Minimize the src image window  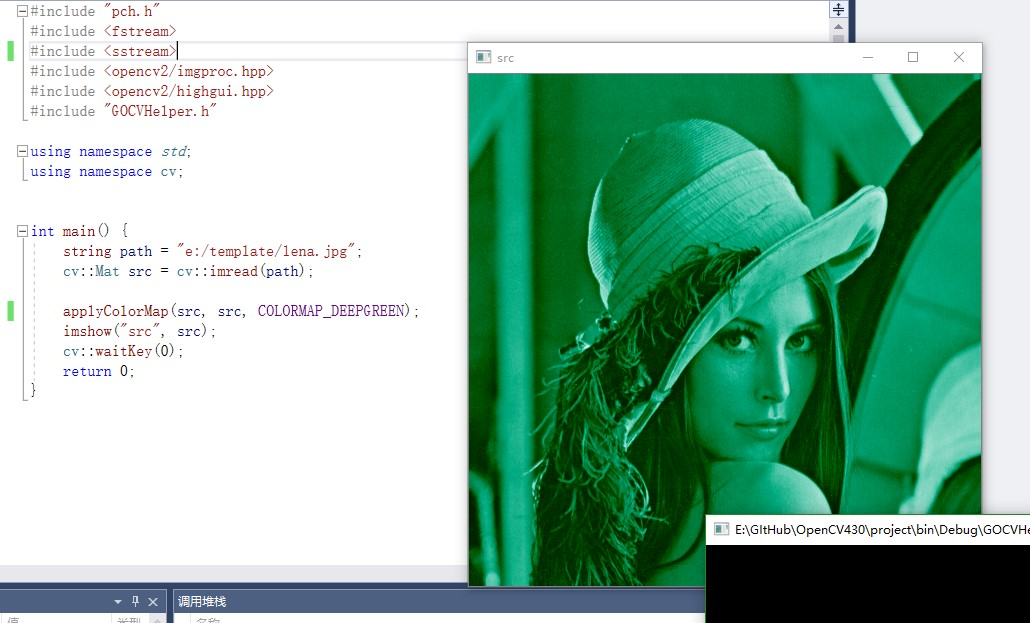pyautogui.click(x=868, y=57)
